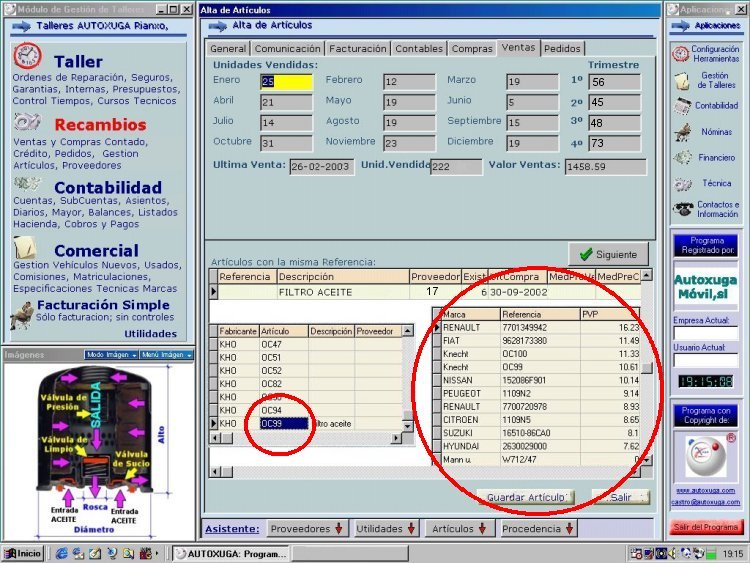Click the Taller heading
Screen dimensions: 750x563
[x=78, y=61]
